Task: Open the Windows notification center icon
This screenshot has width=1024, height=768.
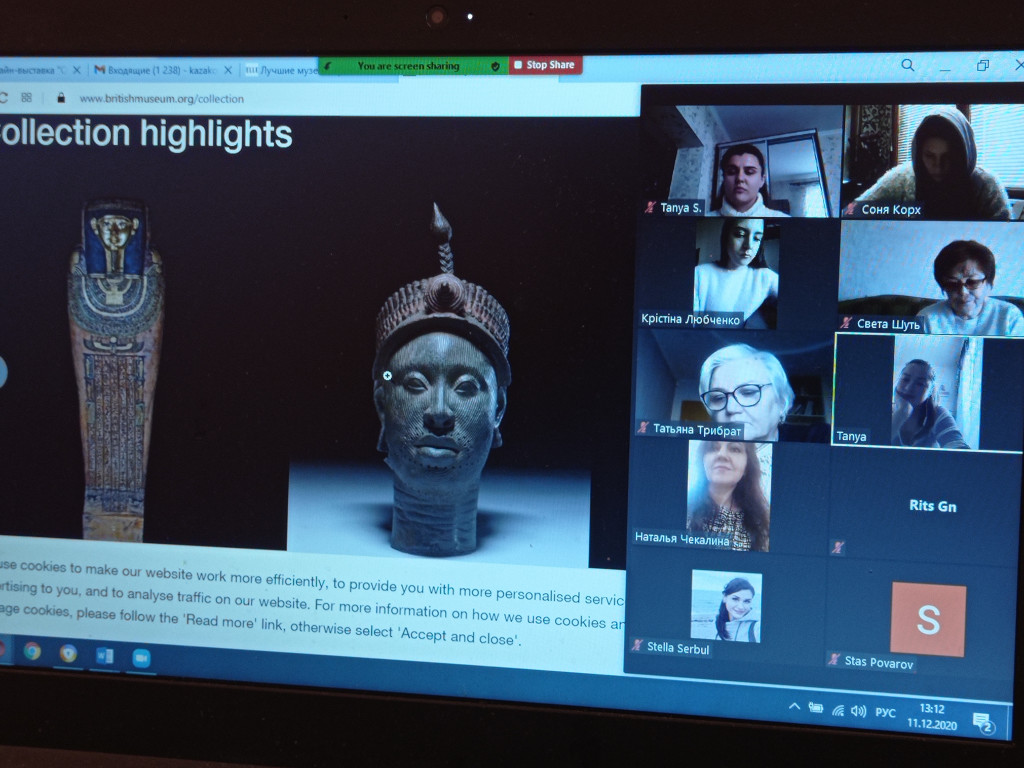Action: (984, 722)
